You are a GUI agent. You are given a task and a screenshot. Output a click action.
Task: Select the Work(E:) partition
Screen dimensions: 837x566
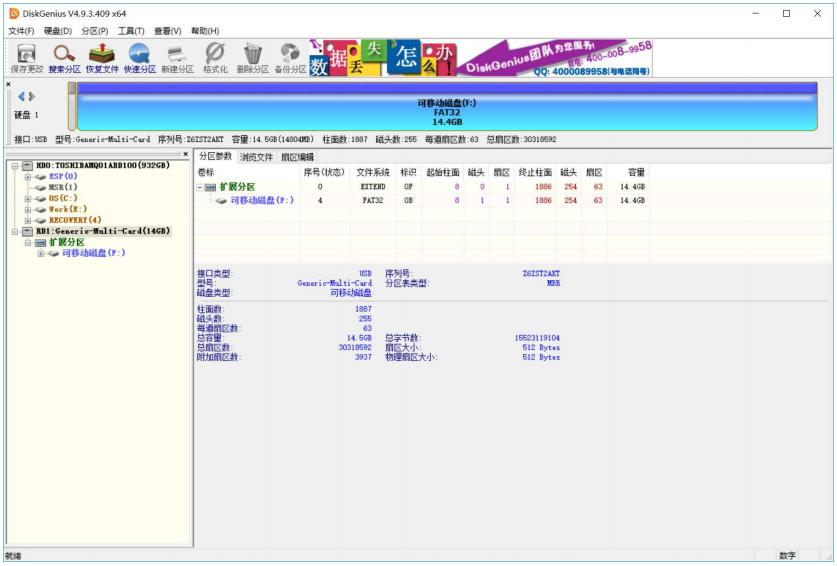[x=68, y=209]
